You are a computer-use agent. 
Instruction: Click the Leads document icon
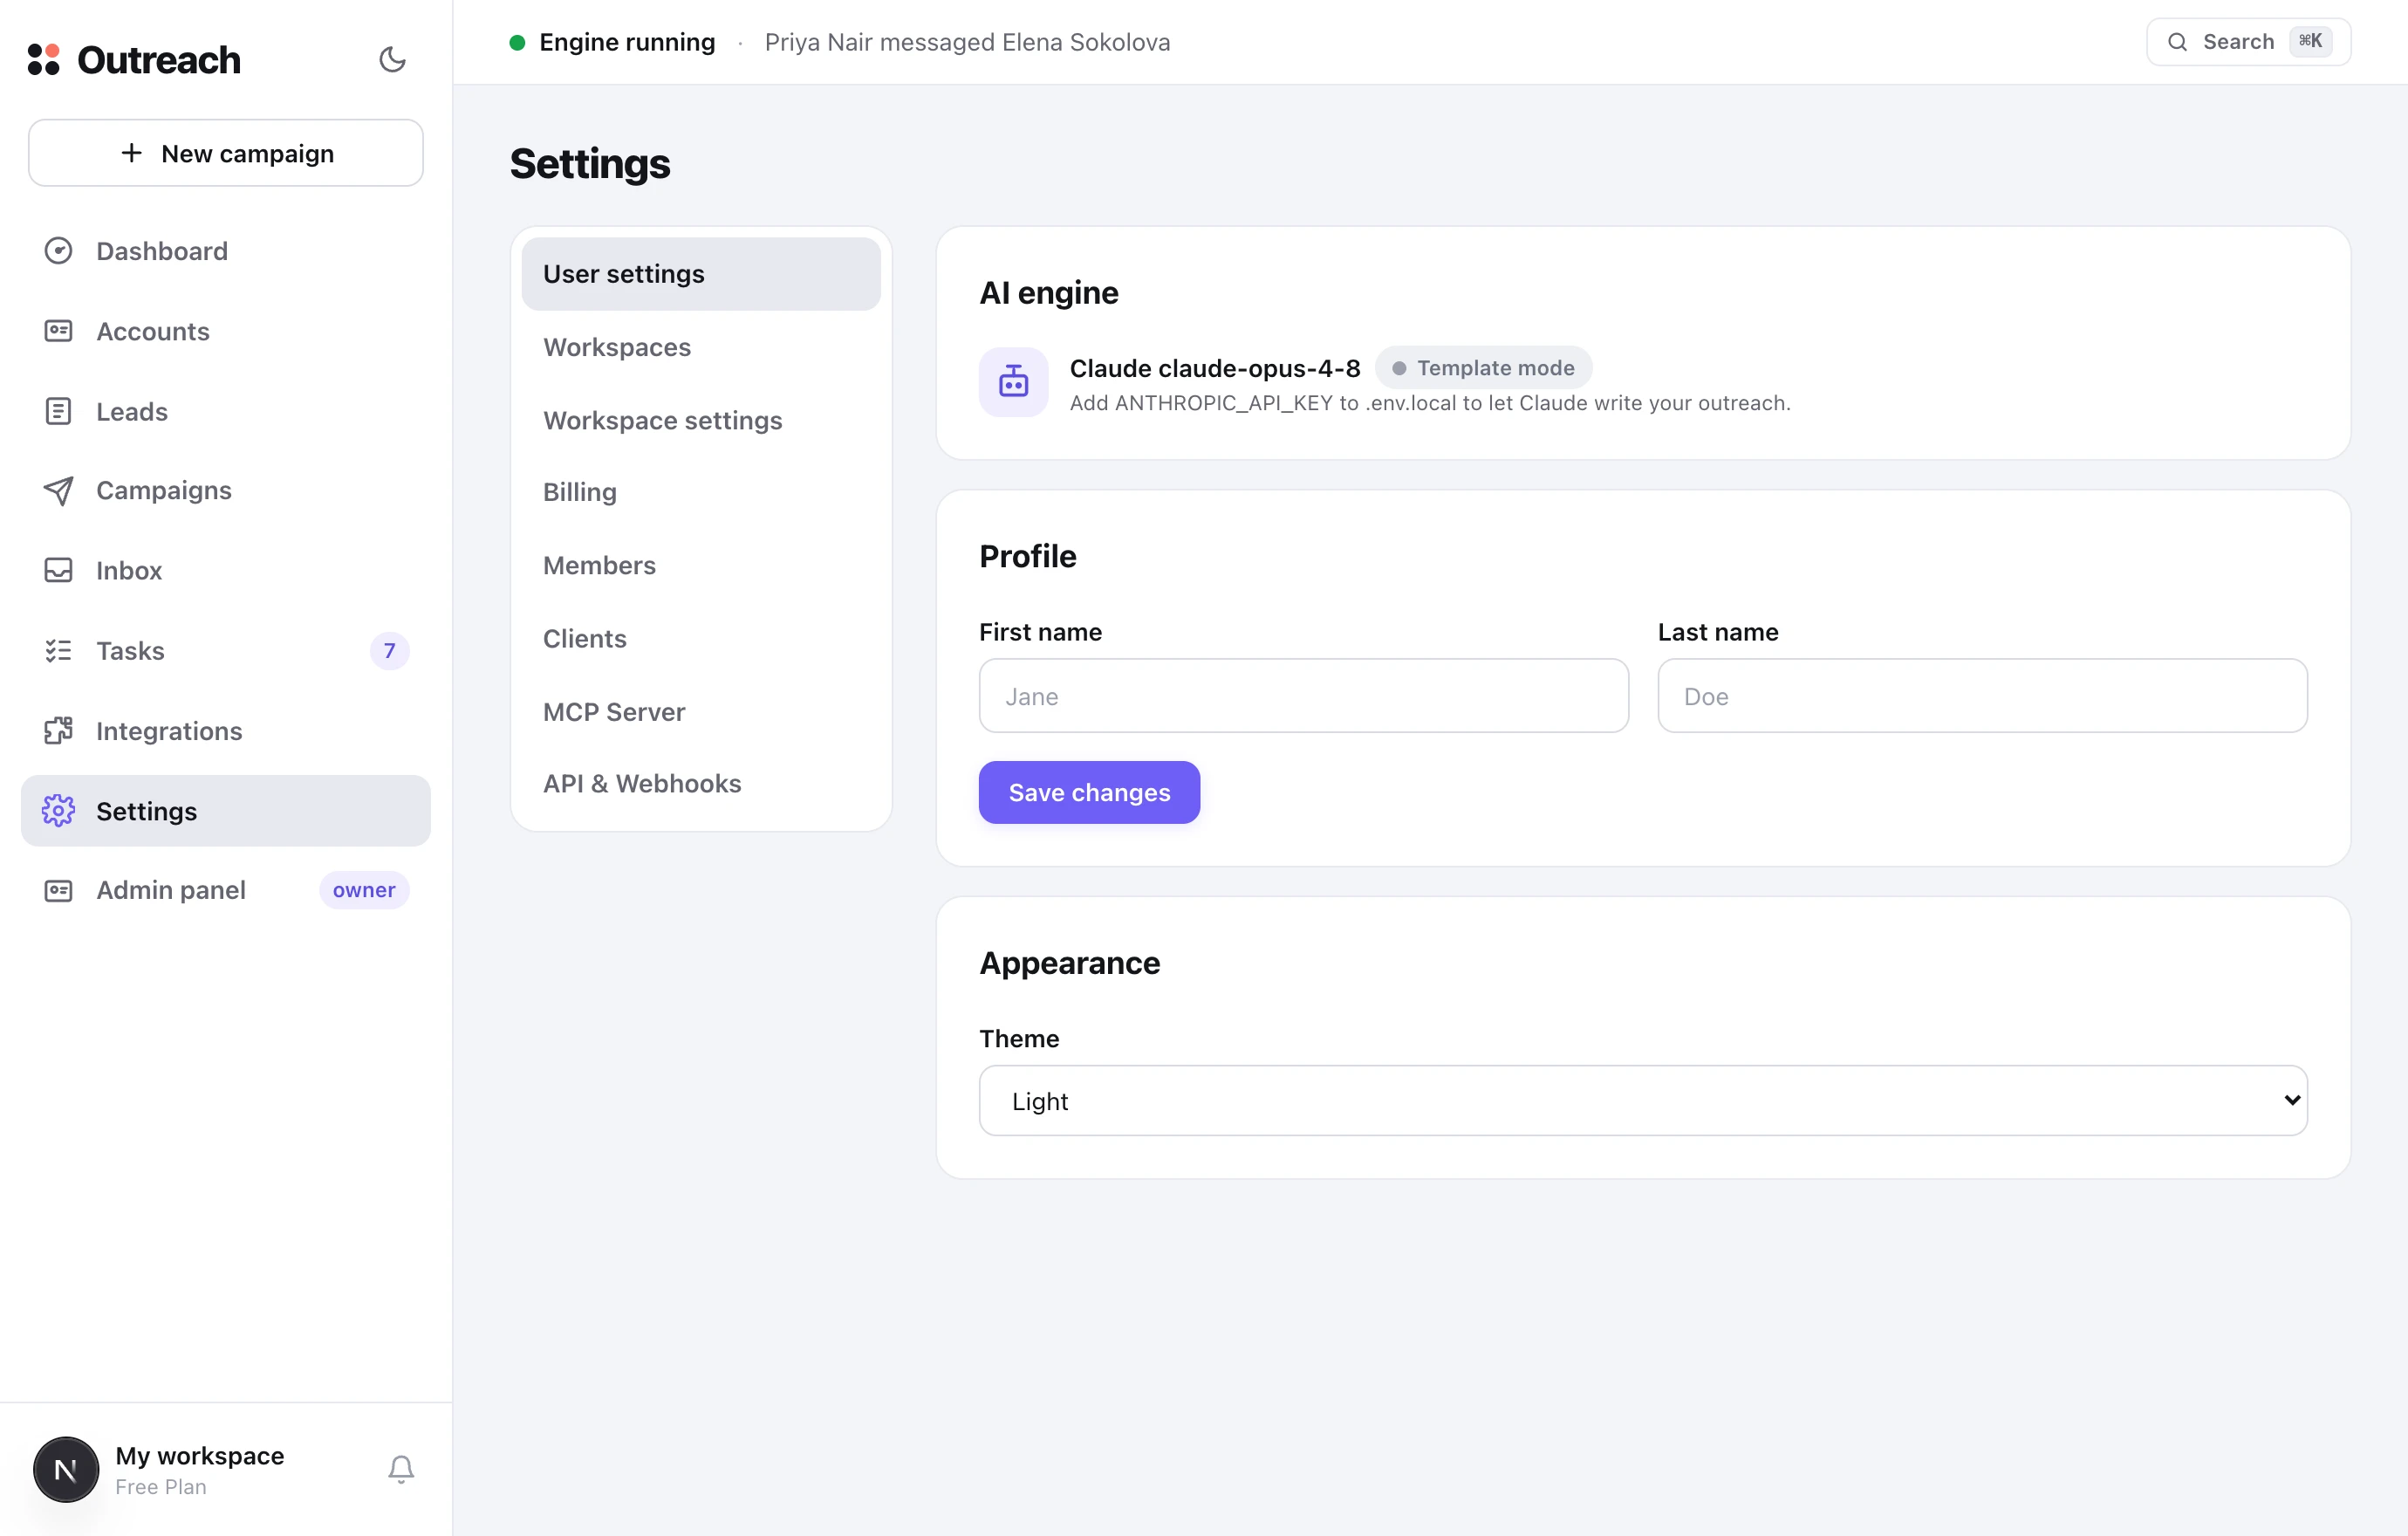(x=58, y=411)
